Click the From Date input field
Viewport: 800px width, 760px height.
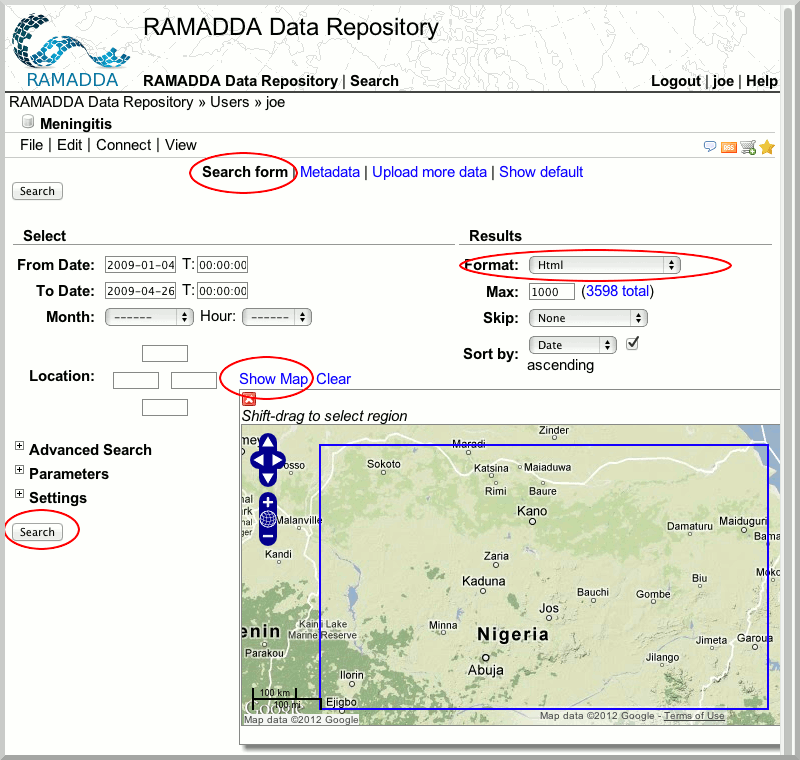point(140,265)
